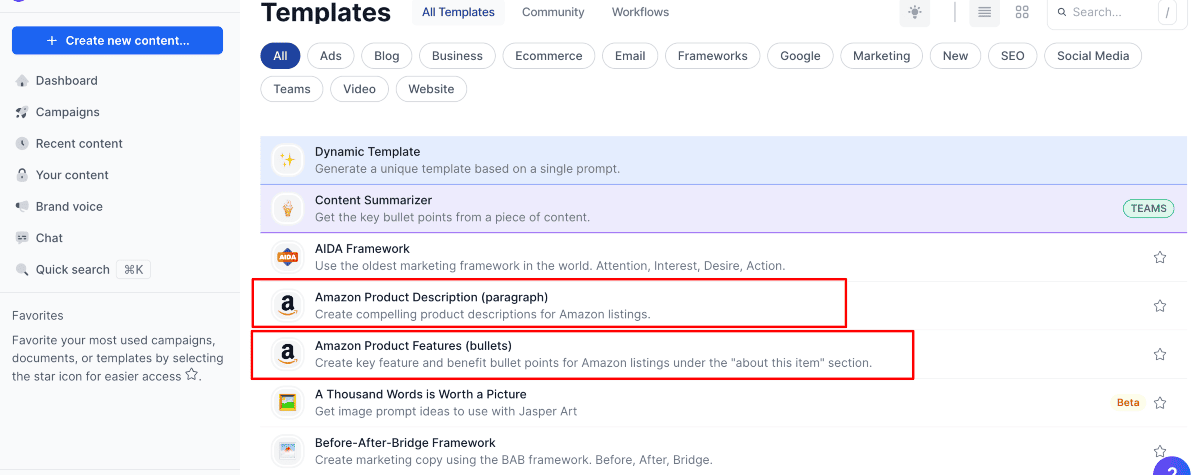The image size is (1200, 475).
Task: Open the Community tab
Action: [553, 13]
